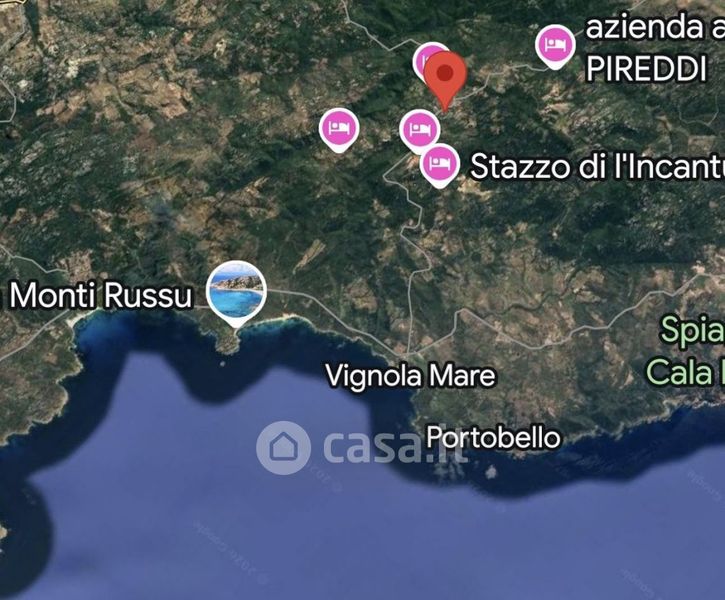Click the small islet off Portobello coast

coord(491,472)
